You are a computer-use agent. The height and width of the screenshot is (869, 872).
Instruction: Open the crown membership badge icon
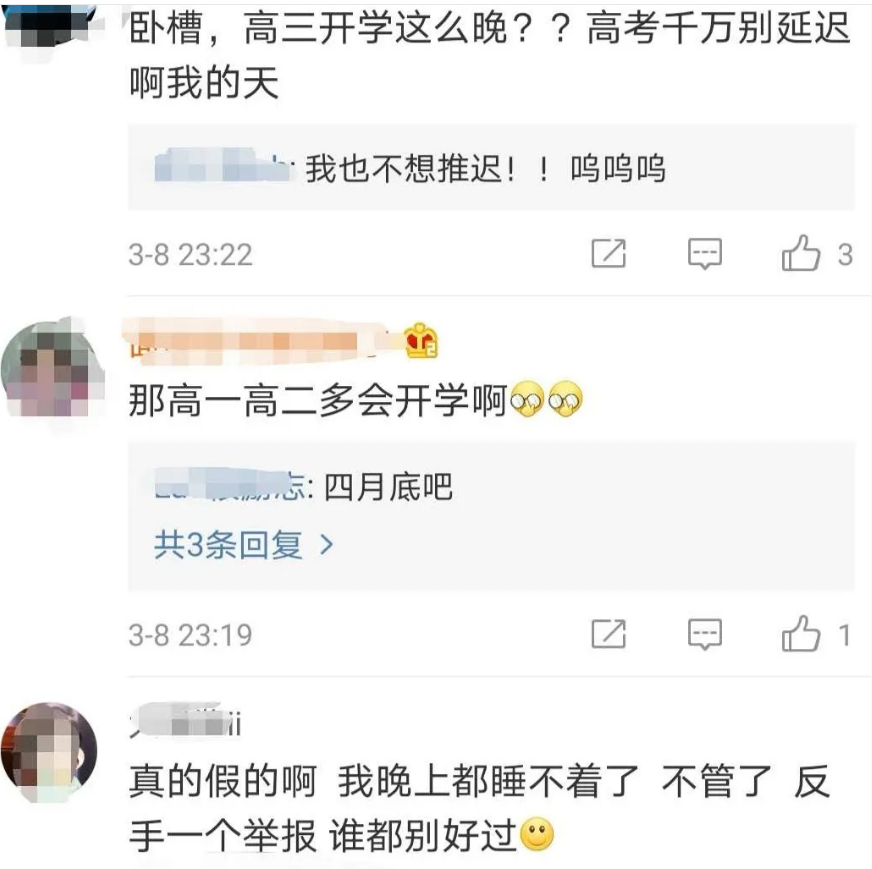(422, 340)
